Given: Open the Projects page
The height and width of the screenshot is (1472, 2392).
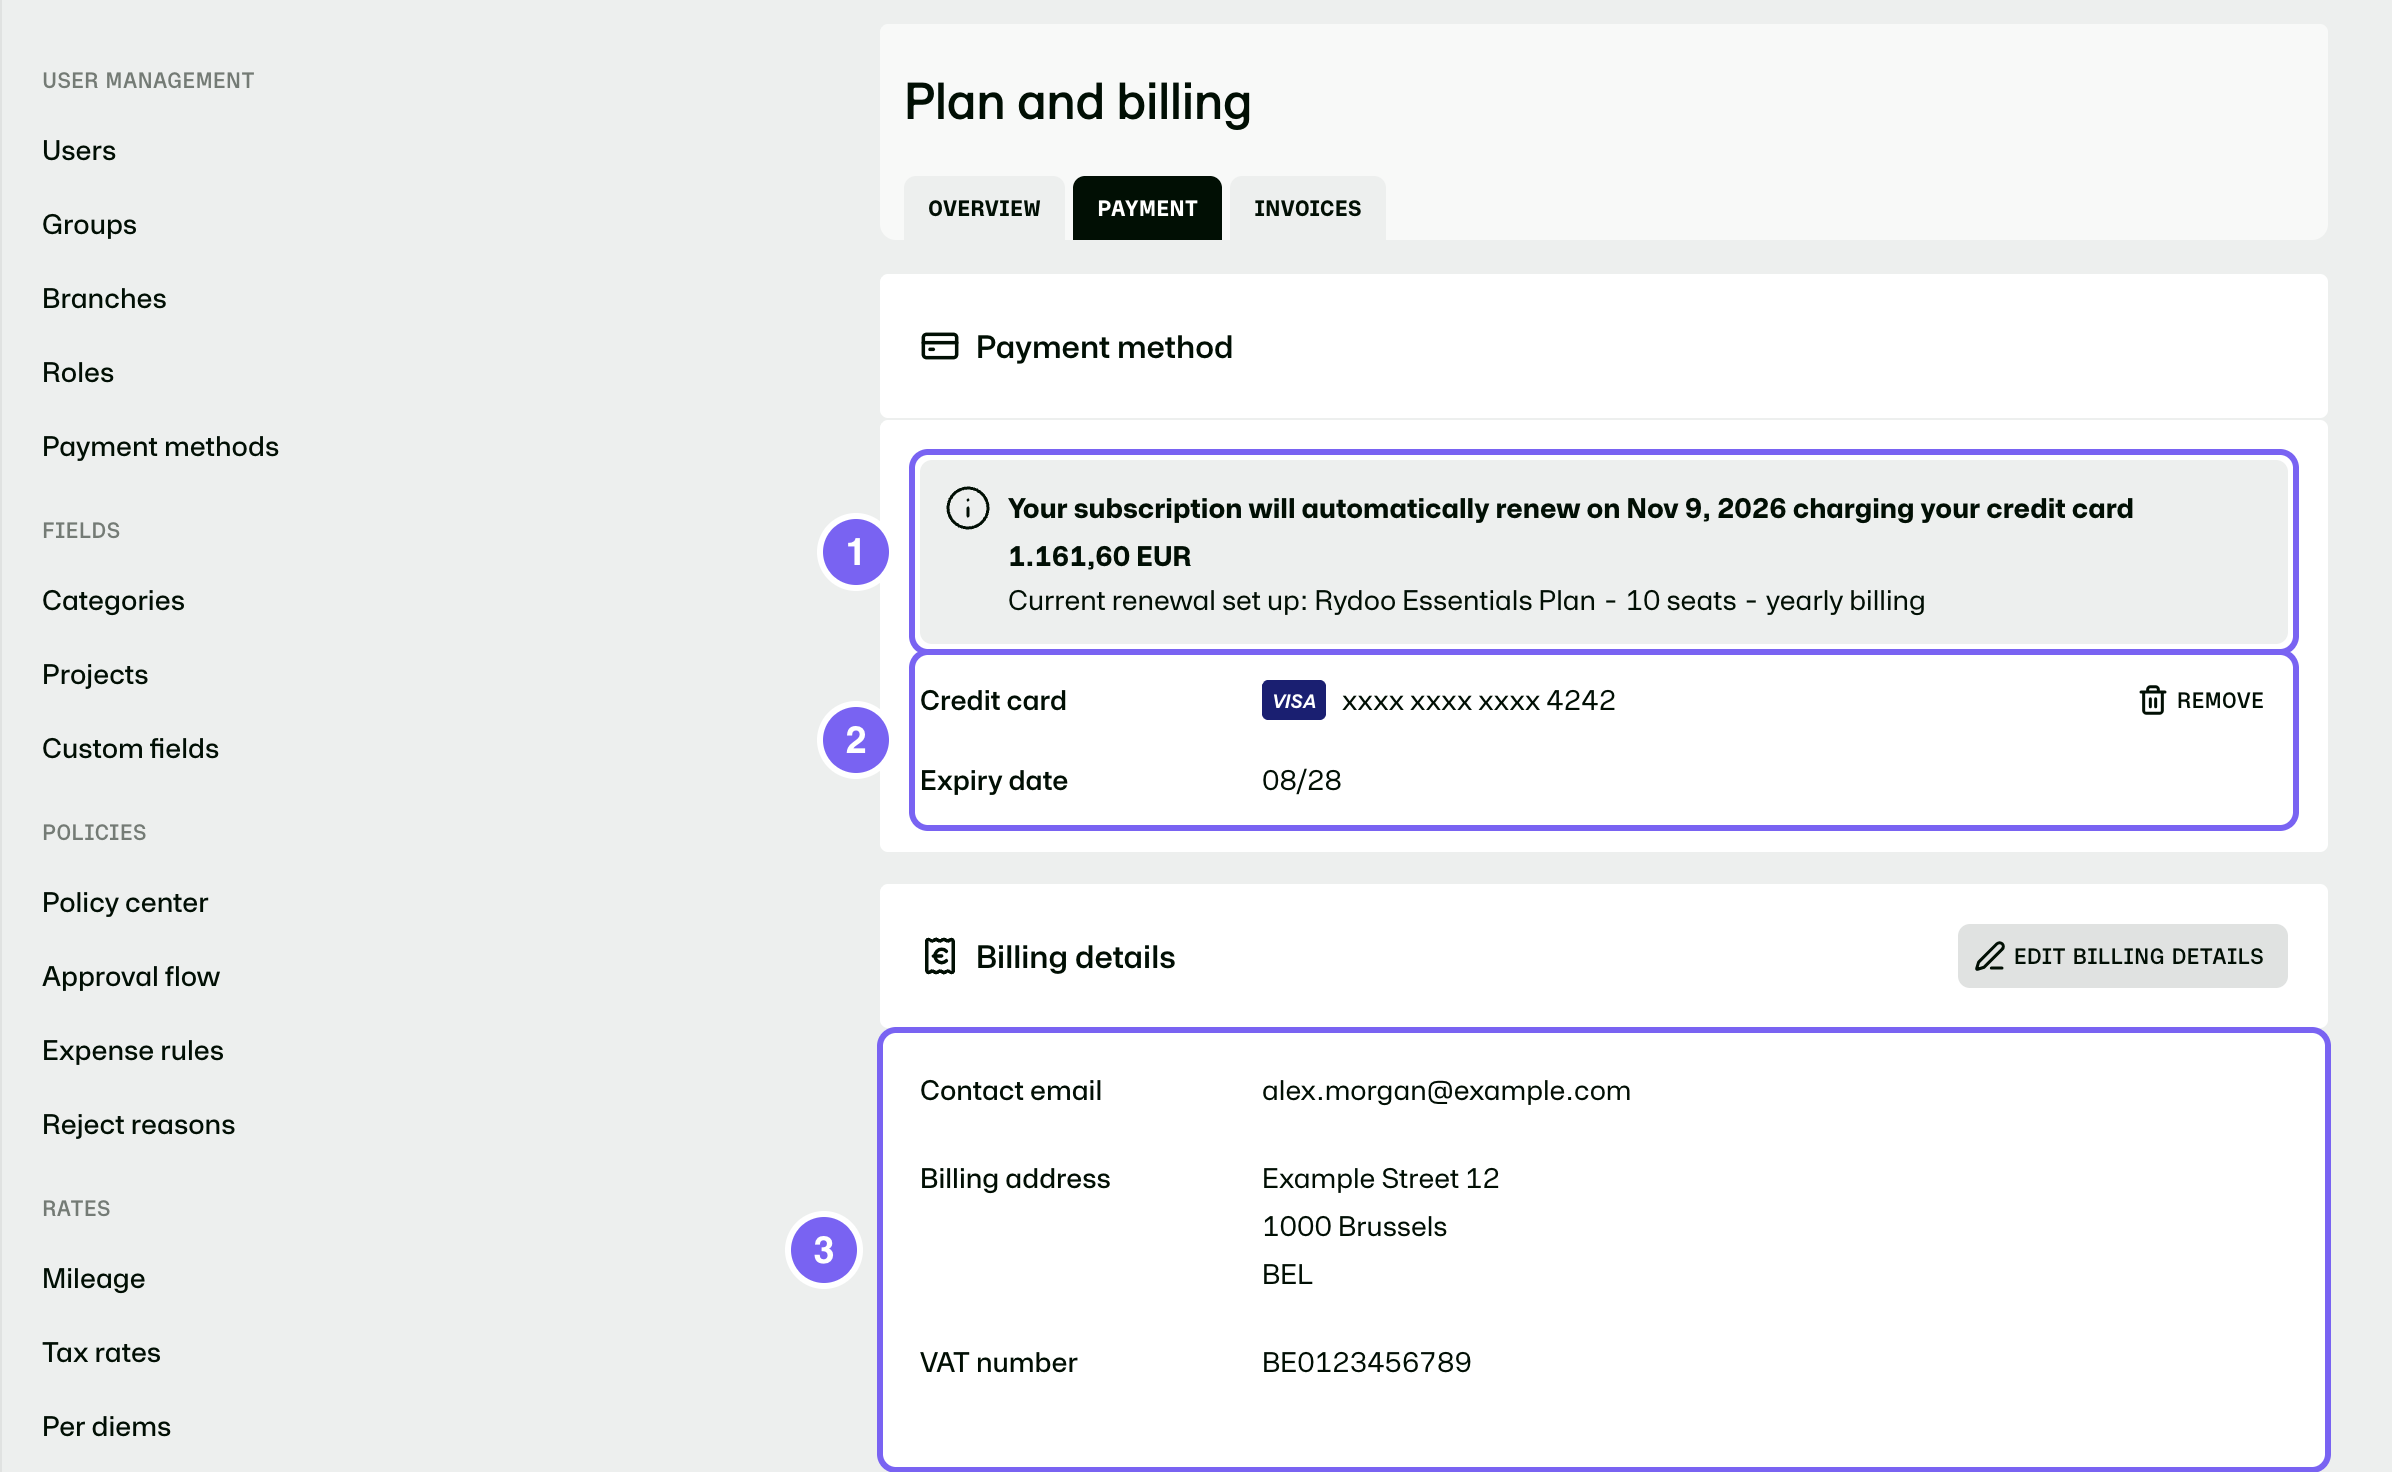Looking at the screenshot, I should click(95, 674).
